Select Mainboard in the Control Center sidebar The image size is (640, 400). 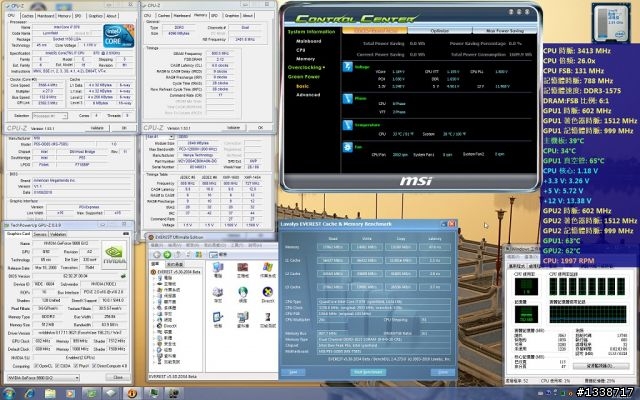tap(309, 41)
